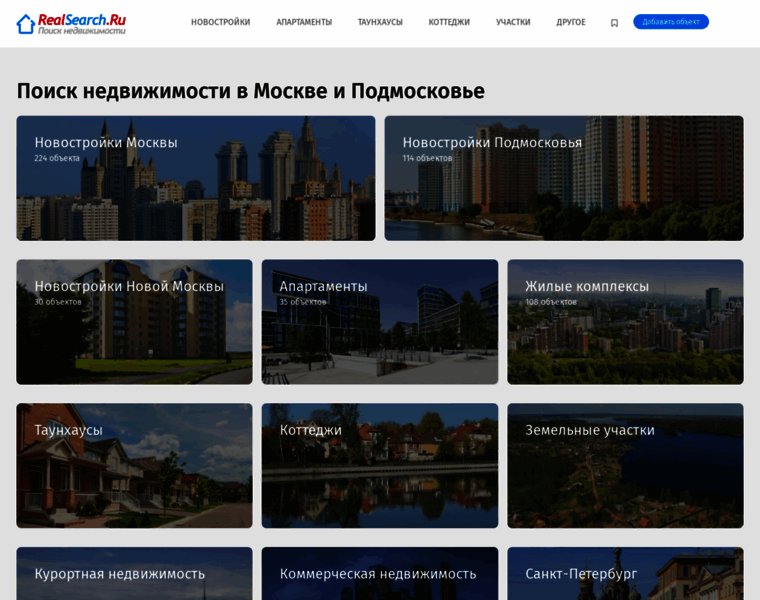The width and height of the screenshot is (760, 600).
Task: Click the Добавить объект button
Action: (x=671, y=22)
